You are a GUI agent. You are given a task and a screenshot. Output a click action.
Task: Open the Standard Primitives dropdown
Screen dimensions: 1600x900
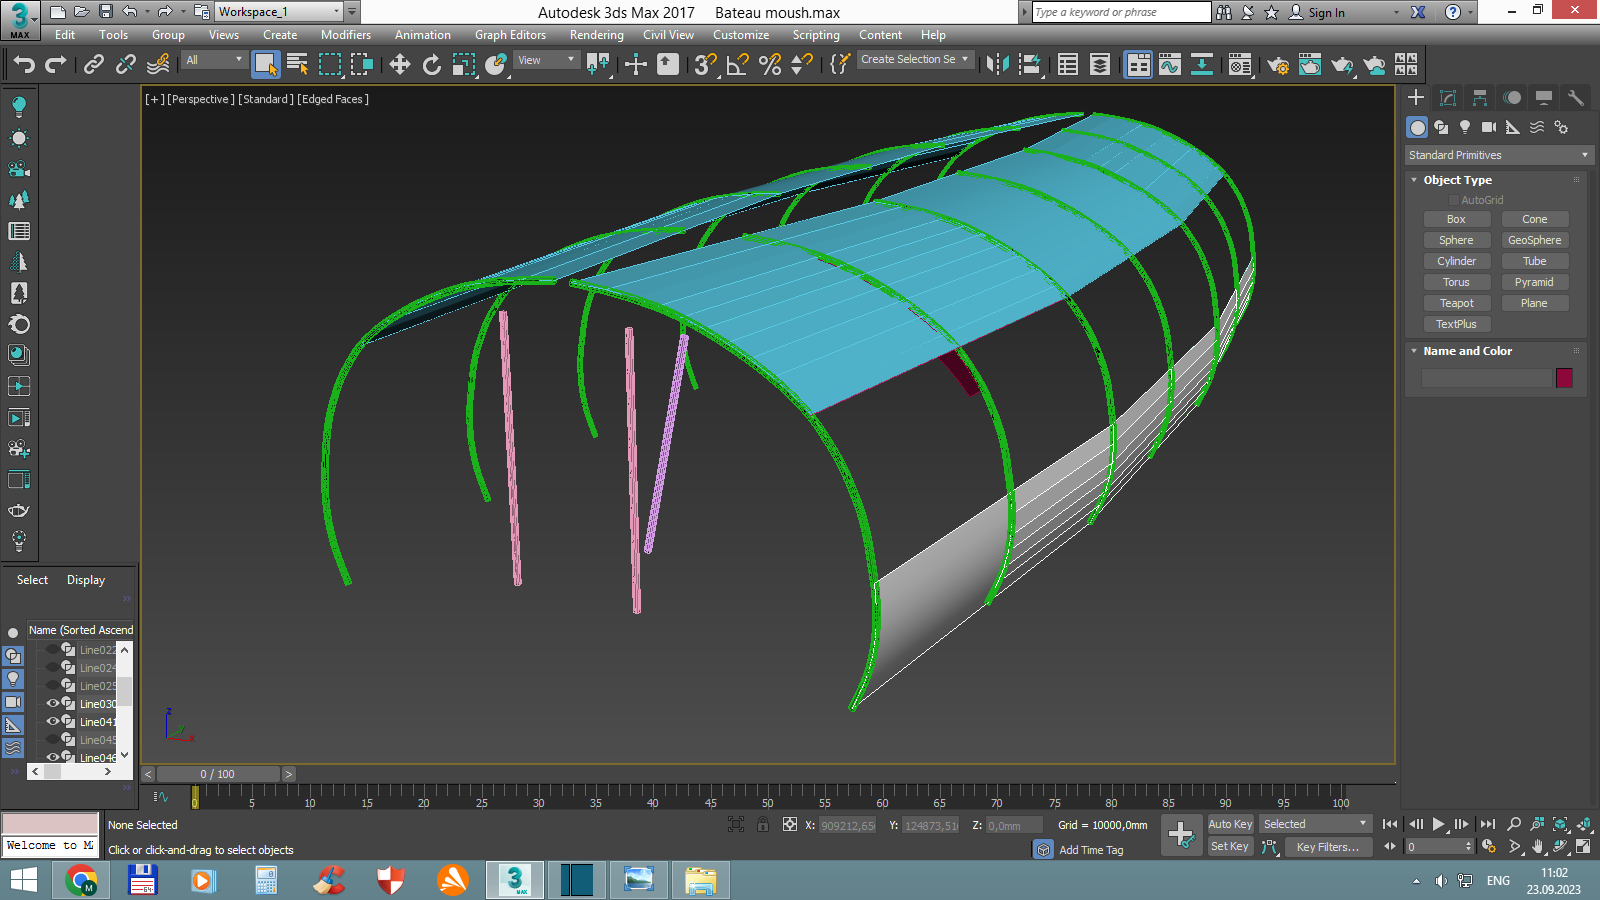click(1496, 155)
